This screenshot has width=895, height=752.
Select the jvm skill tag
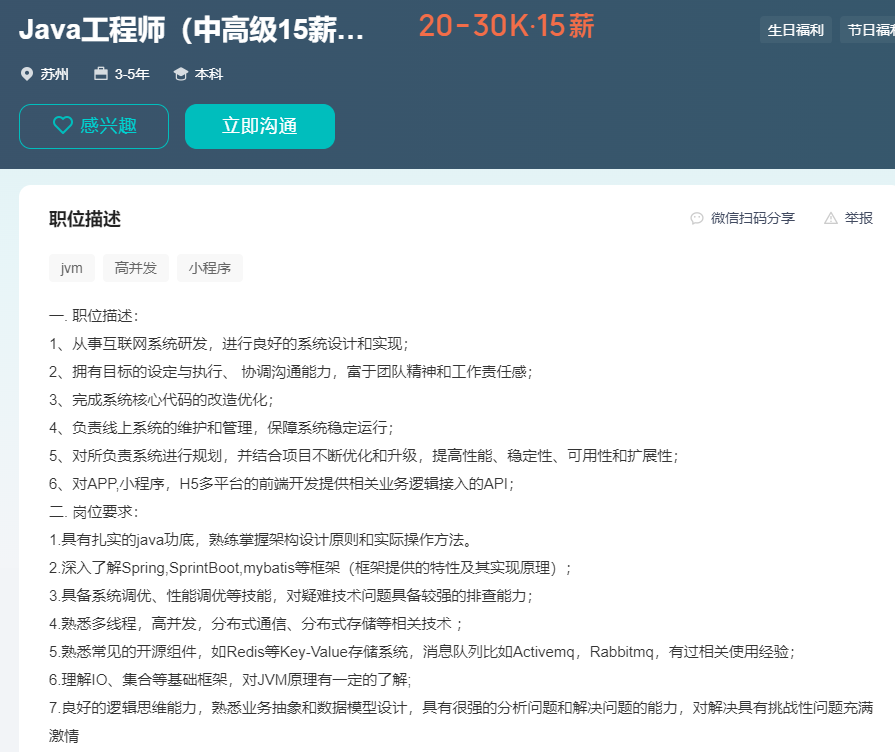point(72,268)
